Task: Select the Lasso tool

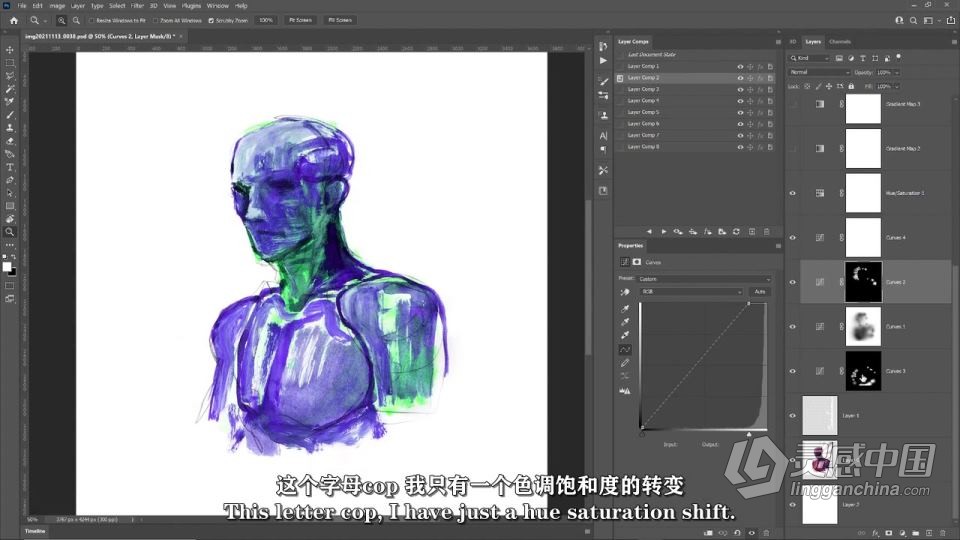Action: coord(10,76)
